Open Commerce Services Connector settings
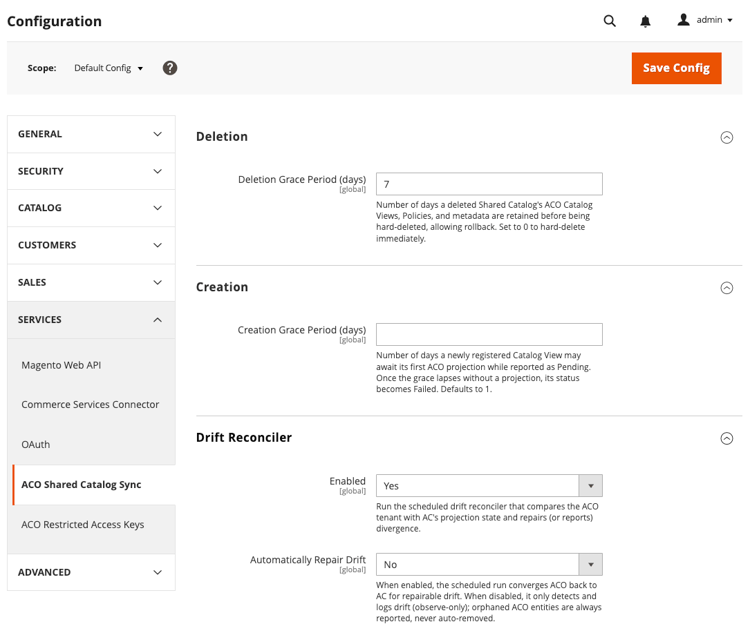Viewport: 750px width, 633px height. click(90, 404)
